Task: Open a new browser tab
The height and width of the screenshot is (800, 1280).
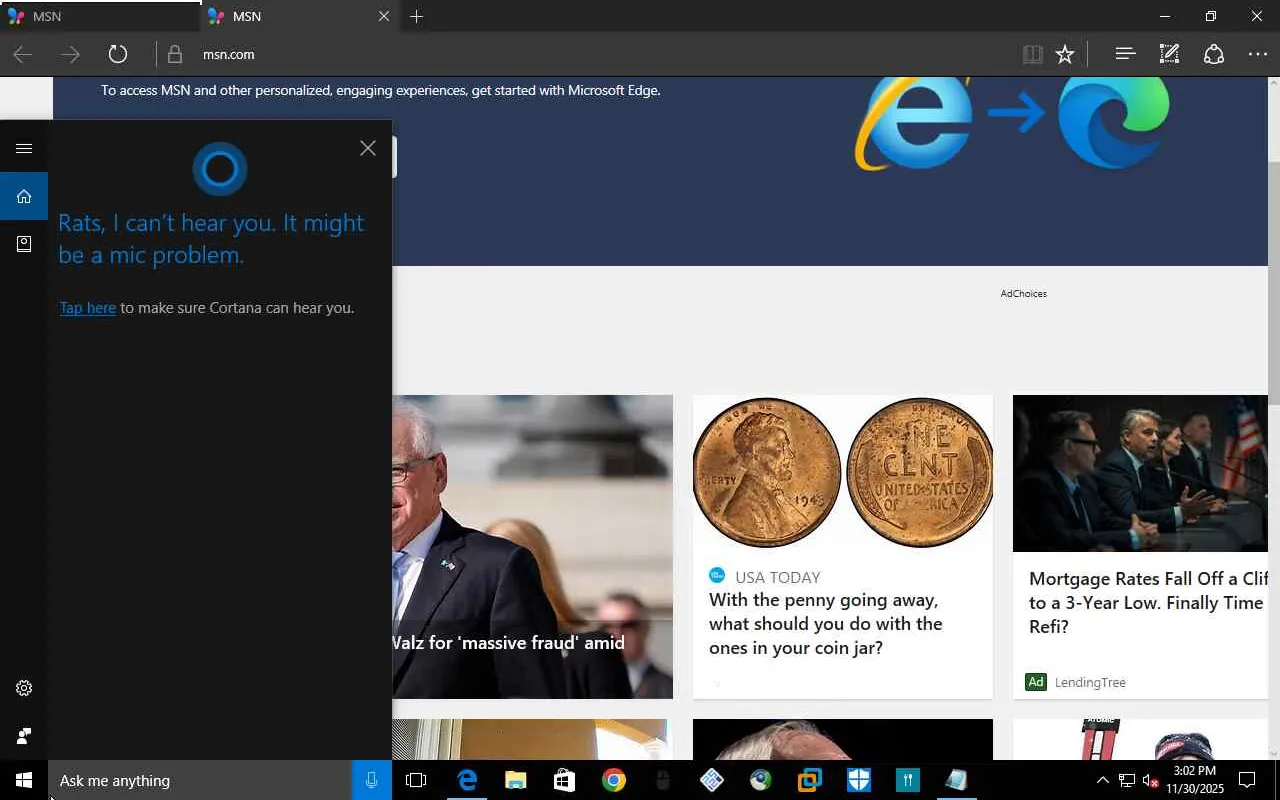Action: tap(417, 17)
